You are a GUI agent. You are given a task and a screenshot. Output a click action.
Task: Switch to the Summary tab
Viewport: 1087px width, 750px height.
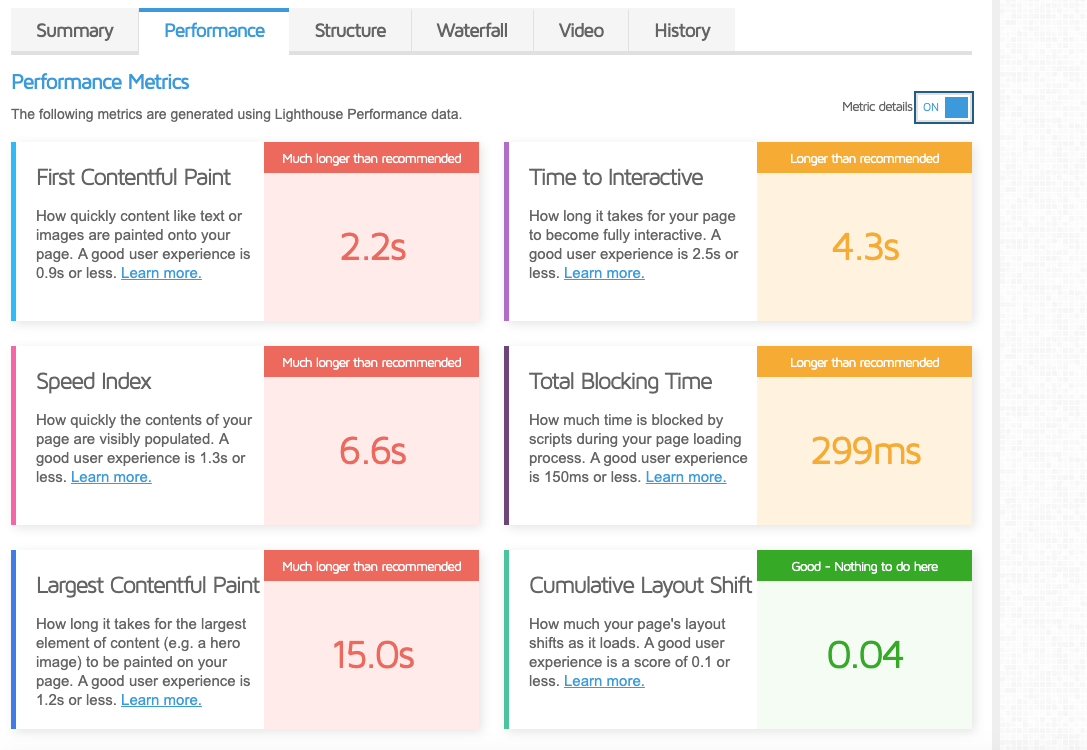[x=74, y=30]
